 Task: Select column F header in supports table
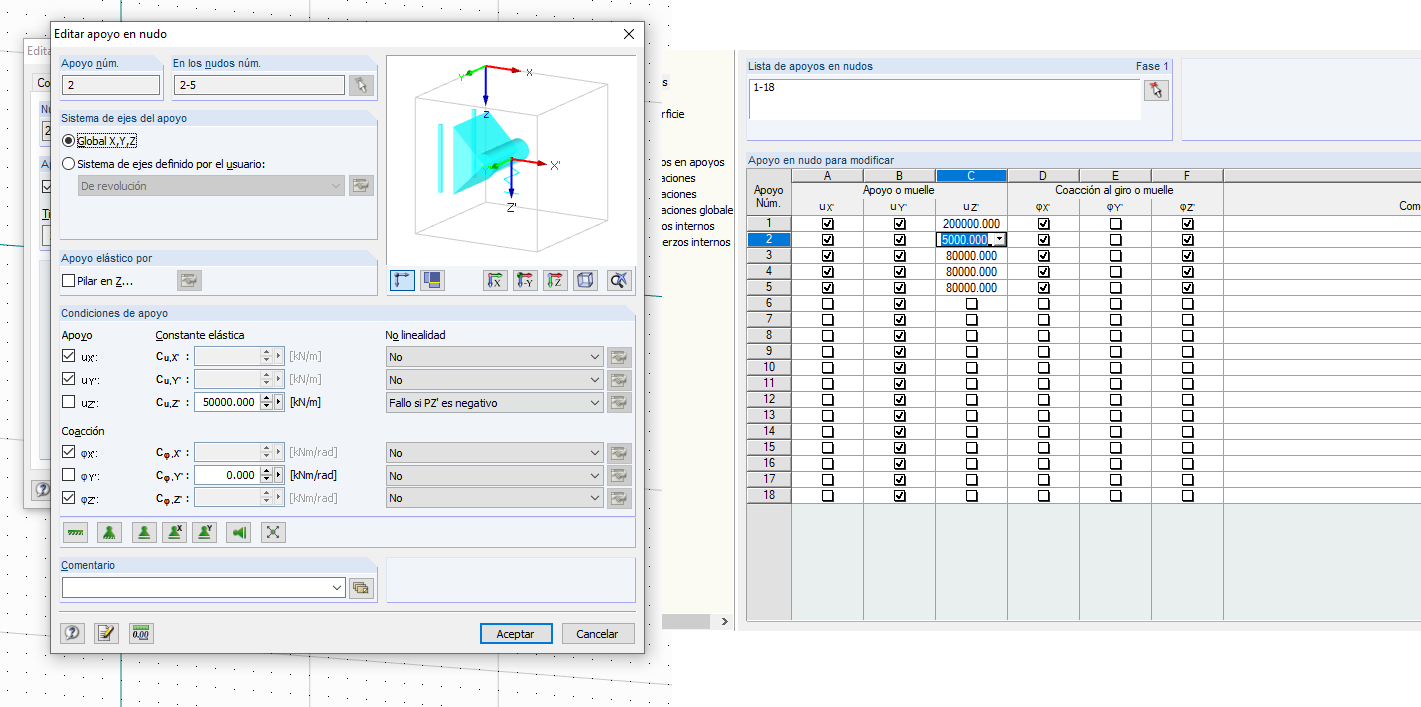point(1187,176)
